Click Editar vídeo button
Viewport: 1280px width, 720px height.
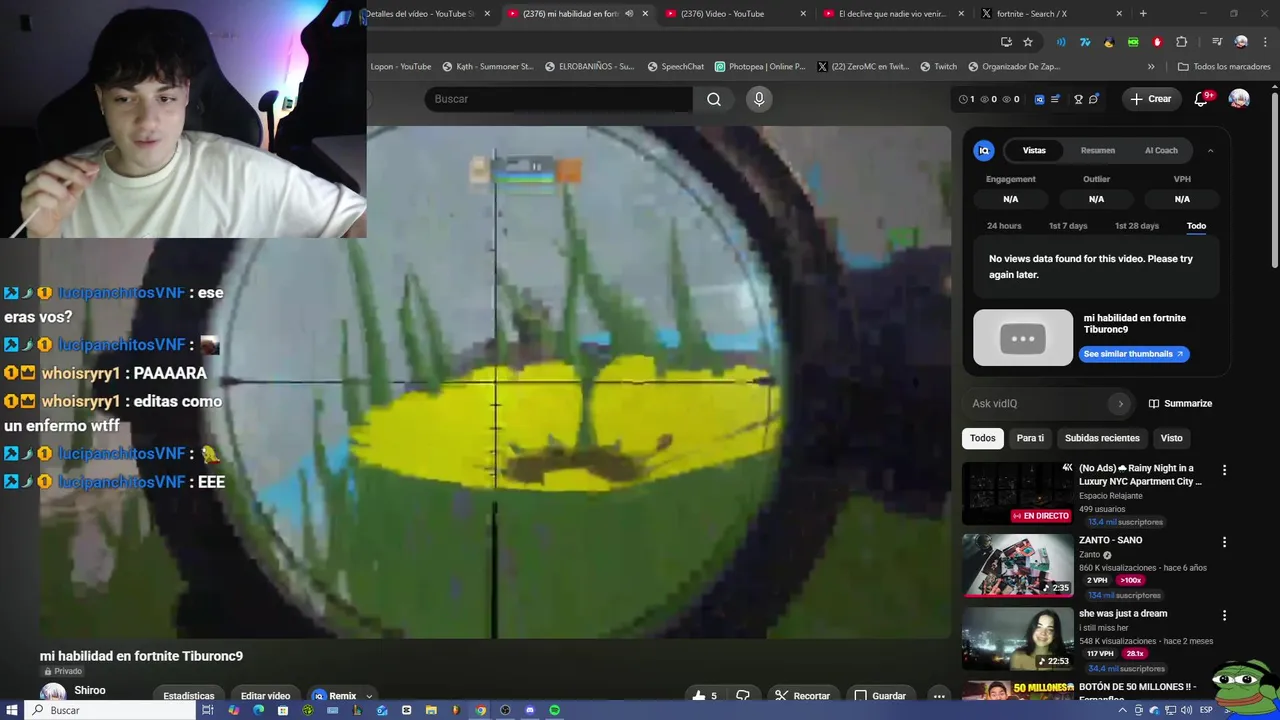coord(265,696)
